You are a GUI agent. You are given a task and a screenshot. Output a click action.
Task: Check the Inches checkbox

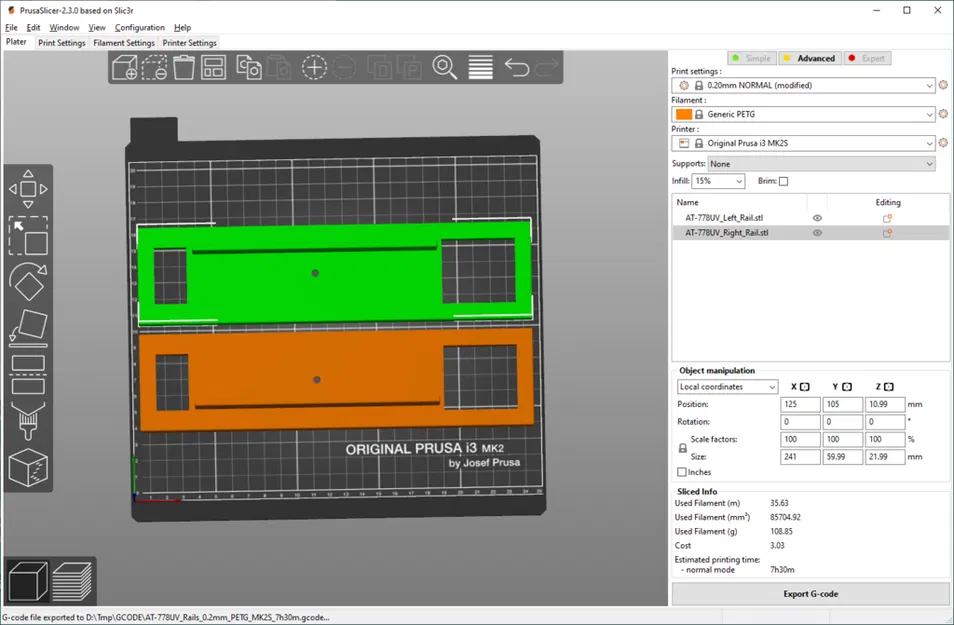point(682,472)
